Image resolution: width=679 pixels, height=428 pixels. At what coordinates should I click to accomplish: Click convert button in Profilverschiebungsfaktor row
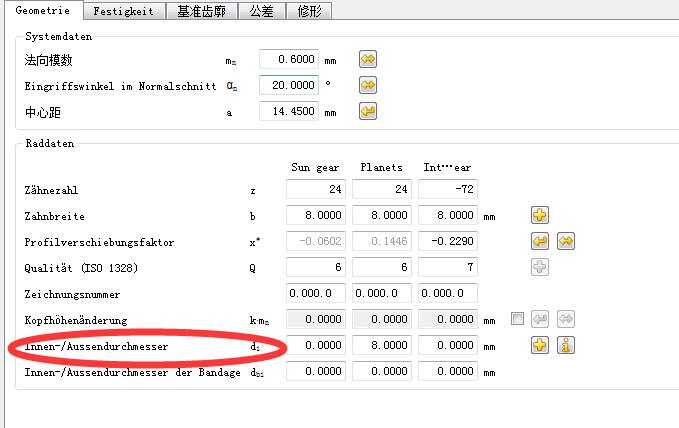[565, 242]
